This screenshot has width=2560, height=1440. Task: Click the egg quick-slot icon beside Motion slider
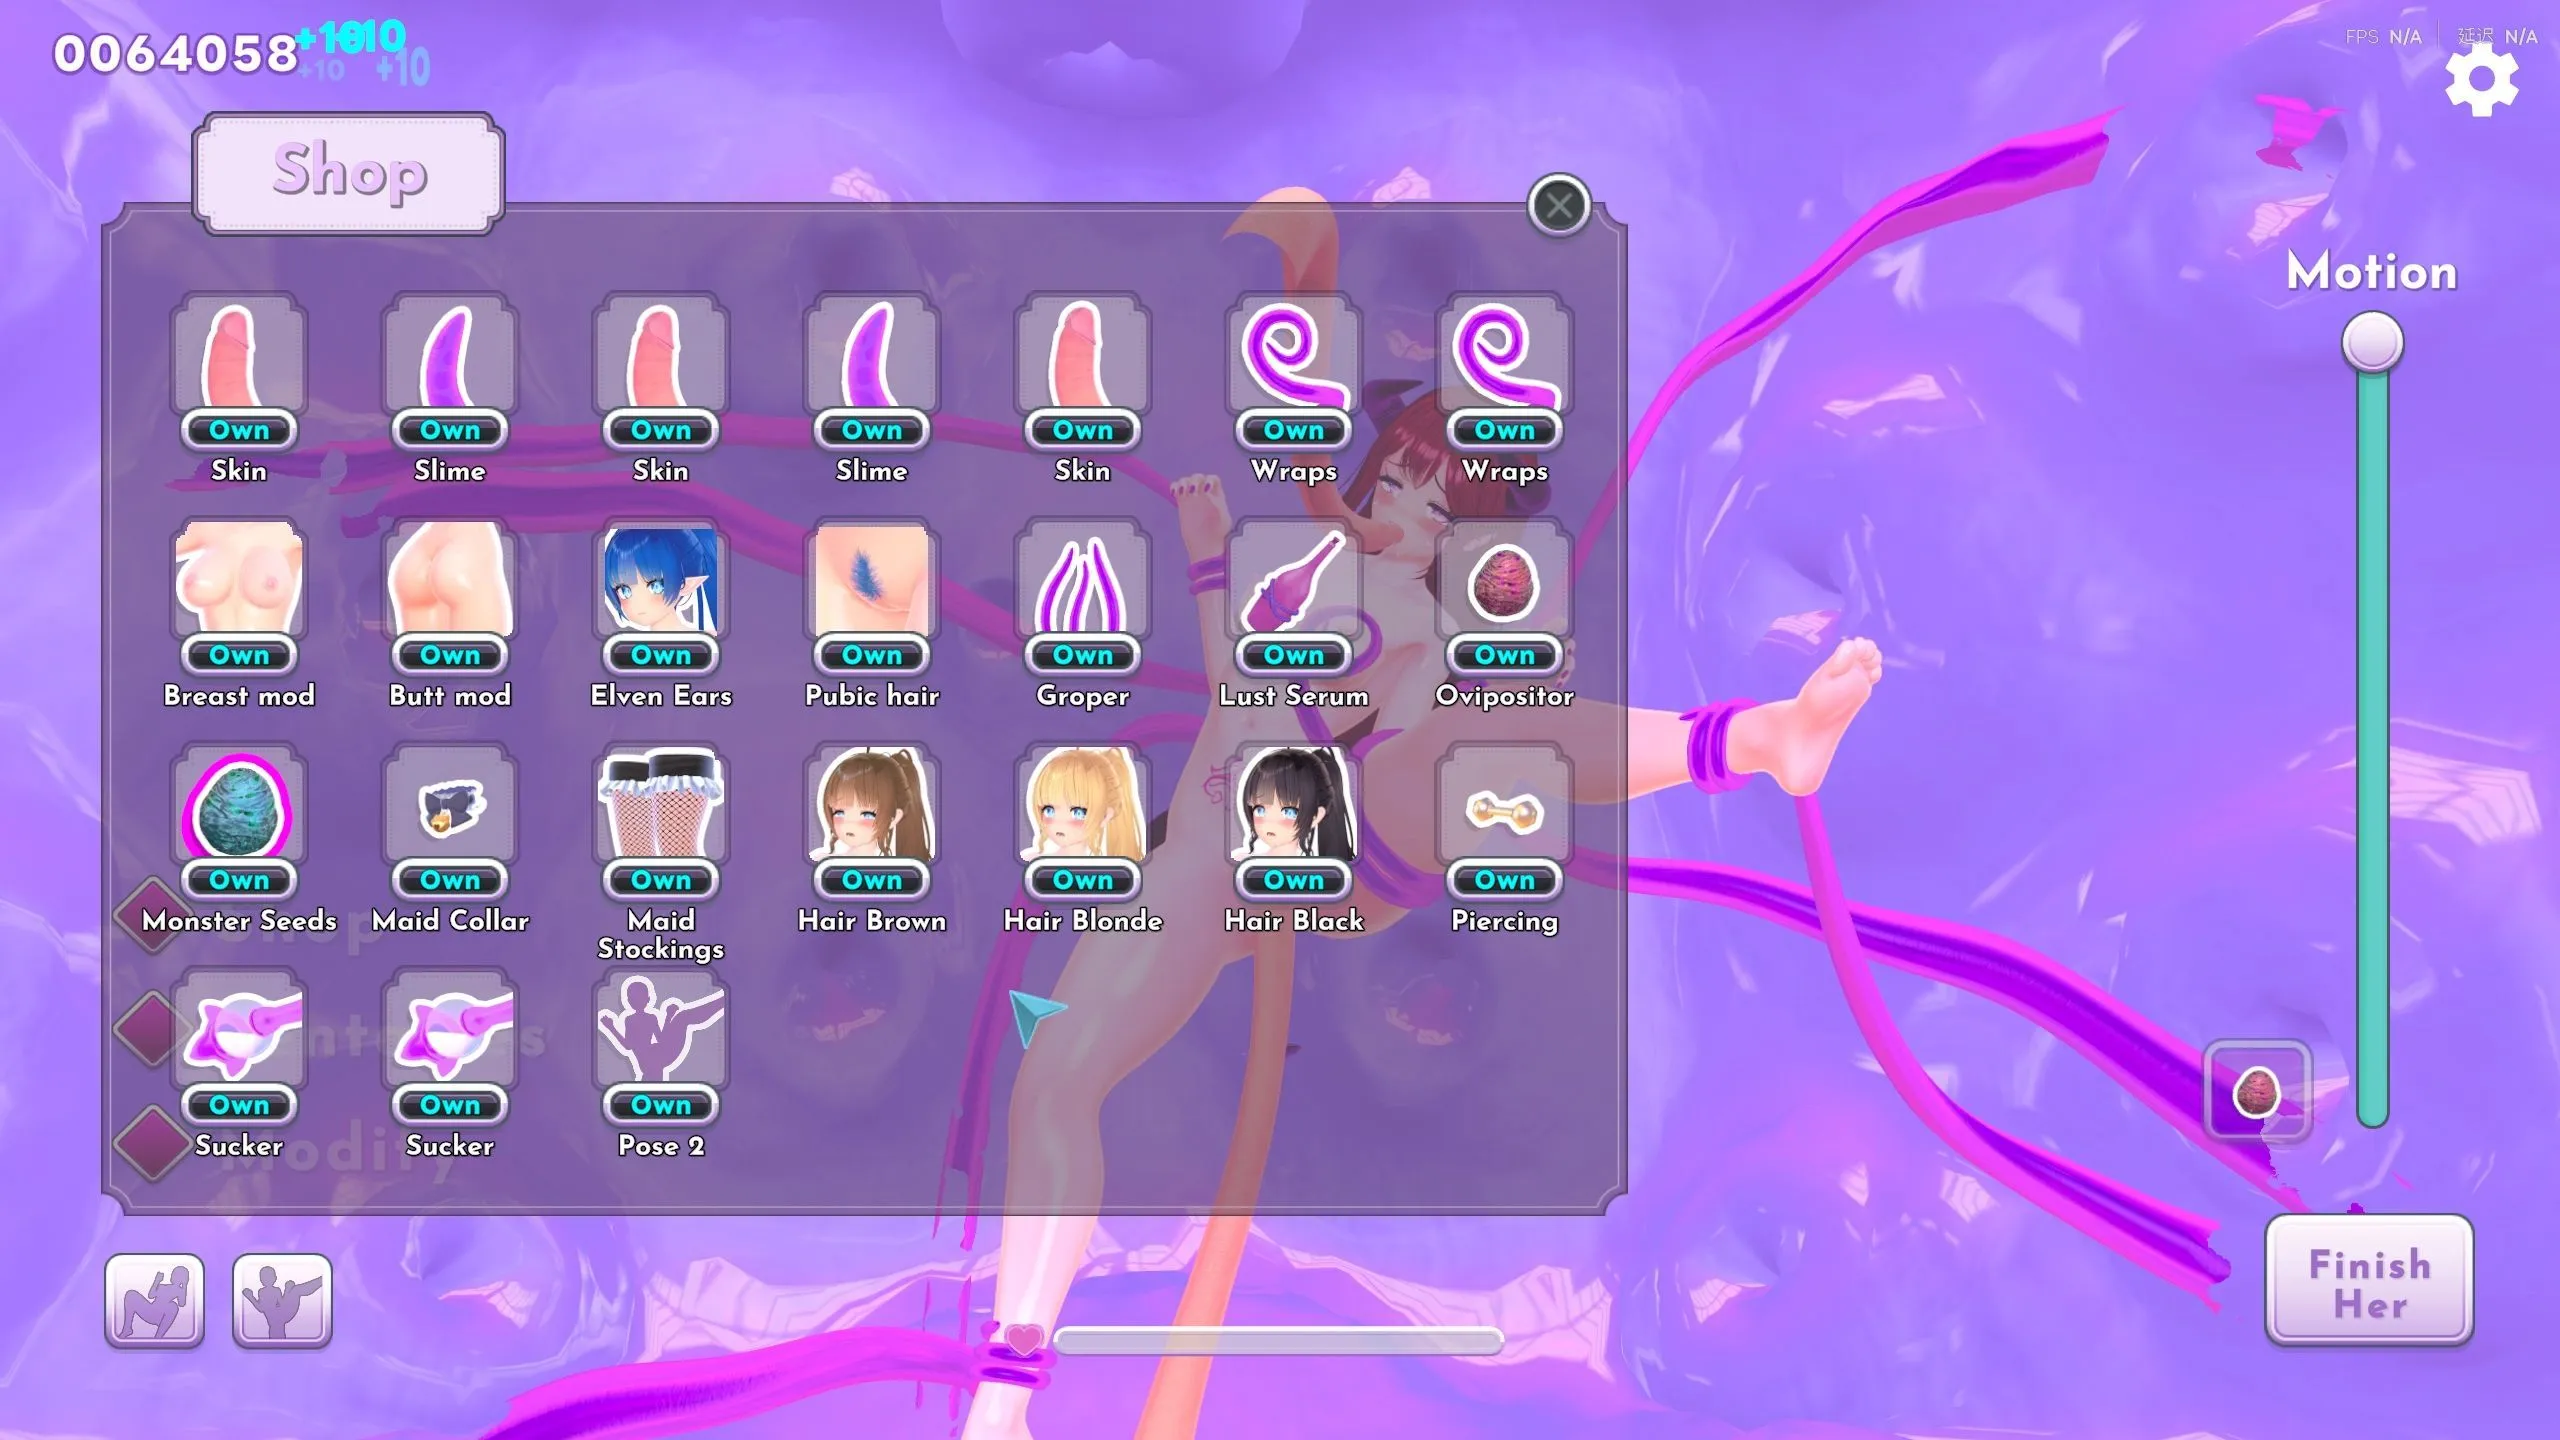[x=2257, y=1090]
